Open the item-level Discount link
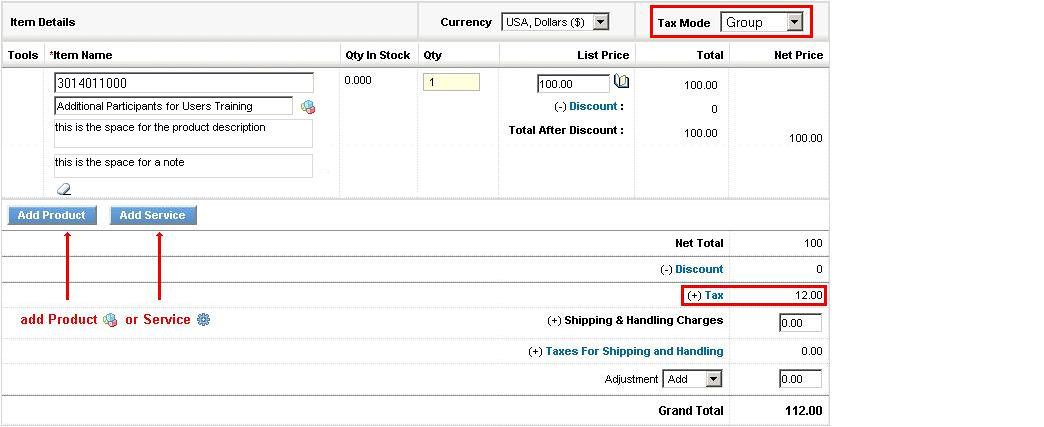The height and width of the screenshot is (427, 1044). point(593,107)
